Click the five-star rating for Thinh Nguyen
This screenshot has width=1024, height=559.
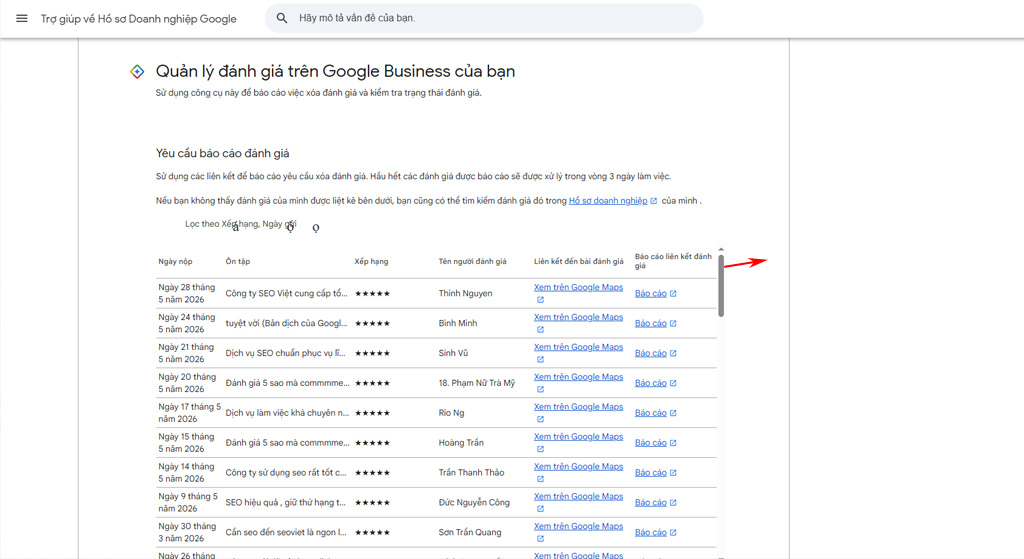(372, 294)
